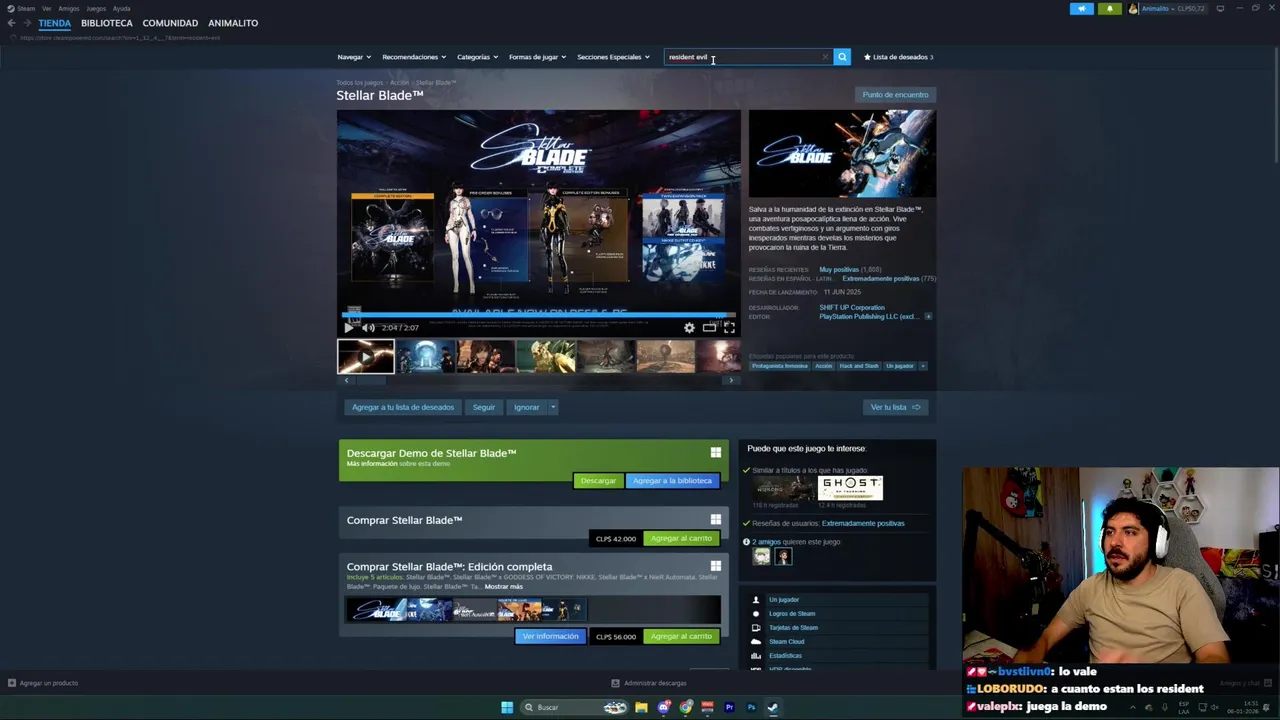Image resolution: width=1280 pixels, height=720 pixels.
Task: Switch to the BIBLIOTECA tab
Action: [x=107, y=23]
